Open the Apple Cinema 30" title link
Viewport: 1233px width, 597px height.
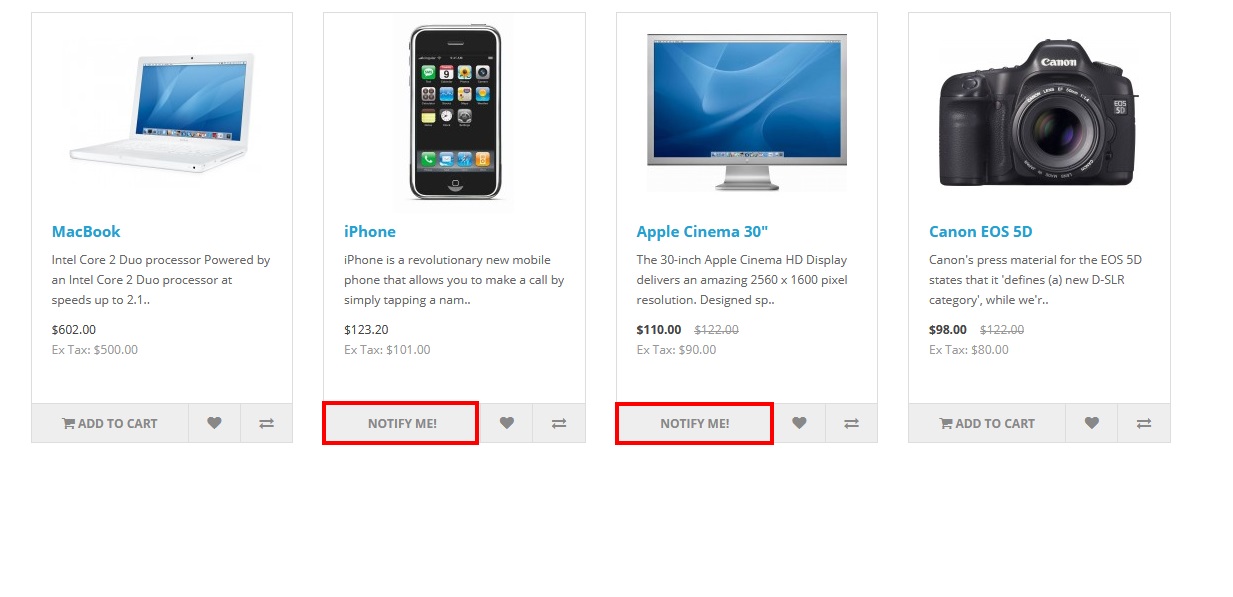pos(702,231)
